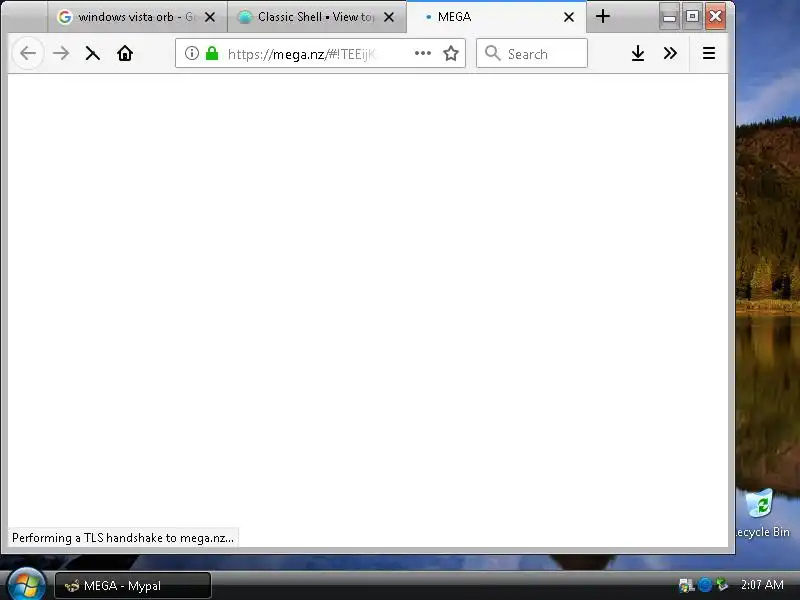Click the network tray icon
This screenshot has height=600, width=800.
coord(686,585)
